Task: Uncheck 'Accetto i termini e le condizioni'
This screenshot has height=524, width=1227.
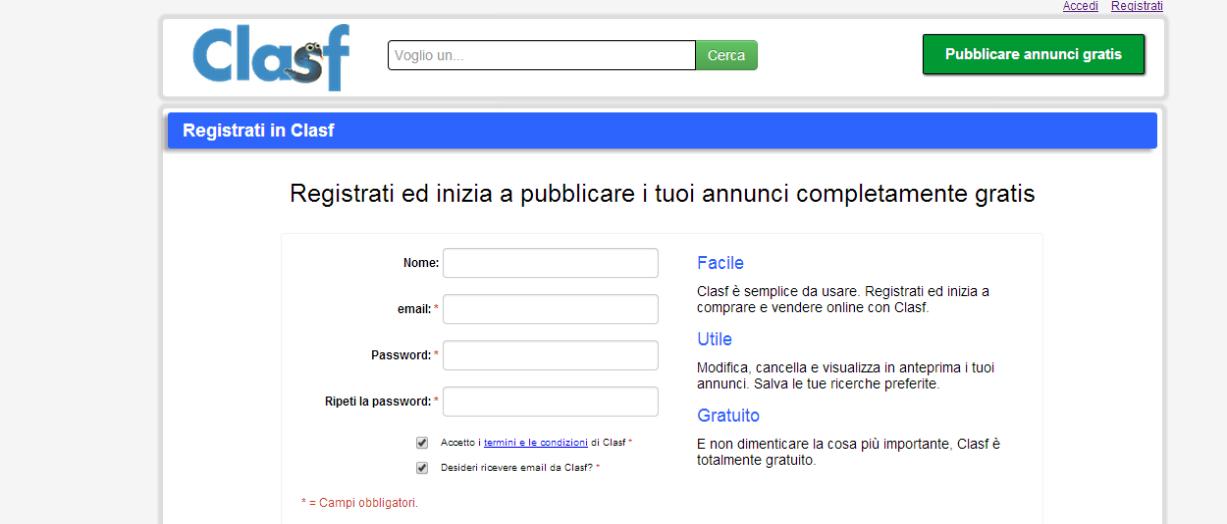Action: (422, 442)
